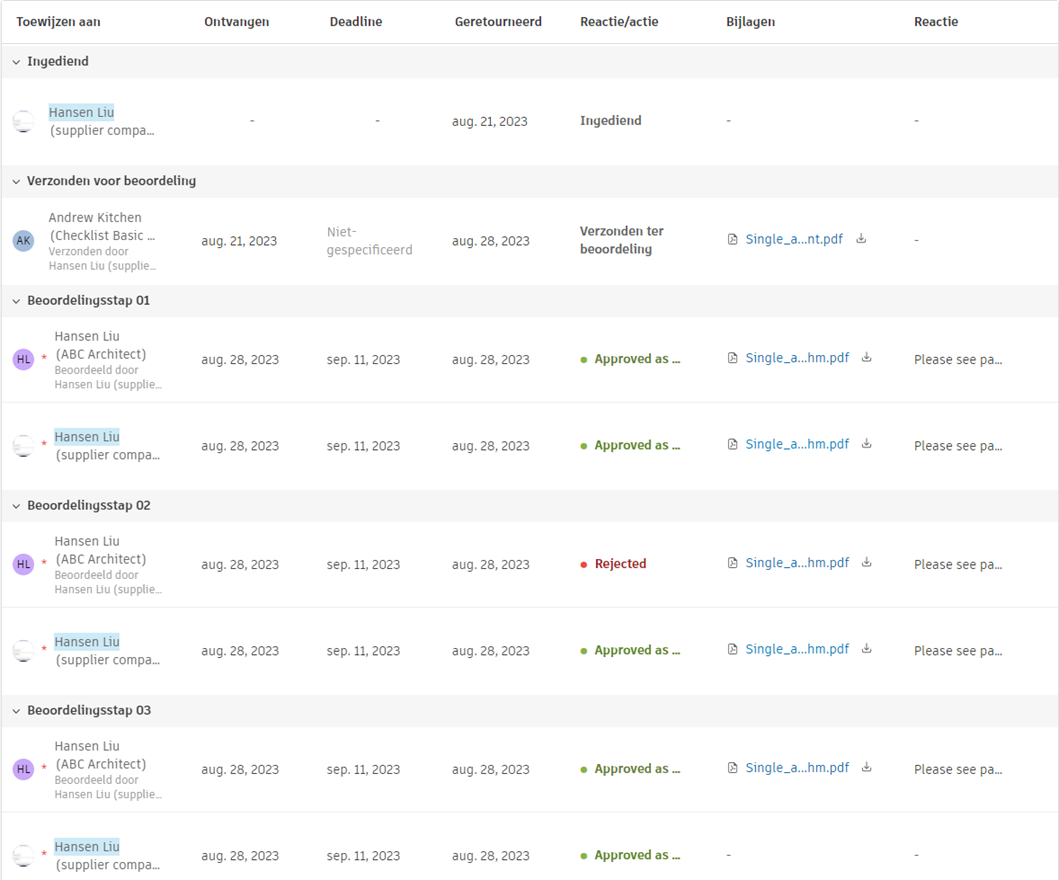Click download icon in Beoordelingsstap 01 supplier company row
Viewport: 1059px width, 880px height.
click(867, 444)
